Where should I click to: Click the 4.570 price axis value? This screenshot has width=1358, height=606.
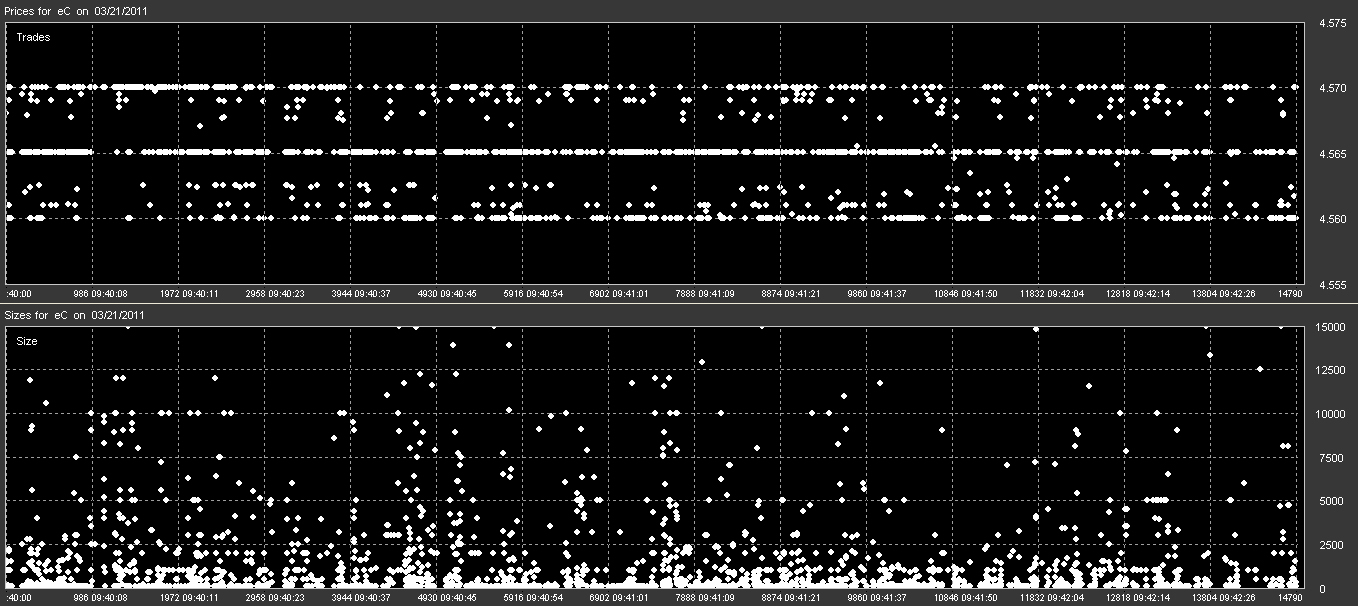tap(1331, 88)
